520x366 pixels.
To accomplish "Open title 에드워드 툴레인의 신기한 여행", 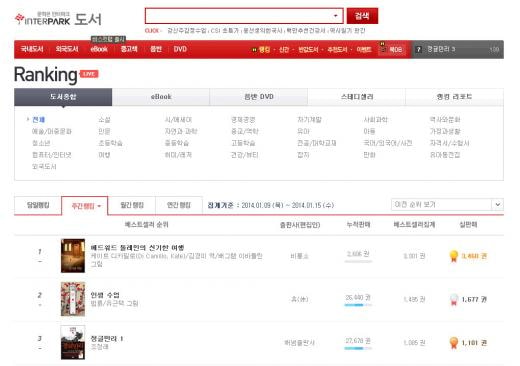I will click(x=137, y=248).
